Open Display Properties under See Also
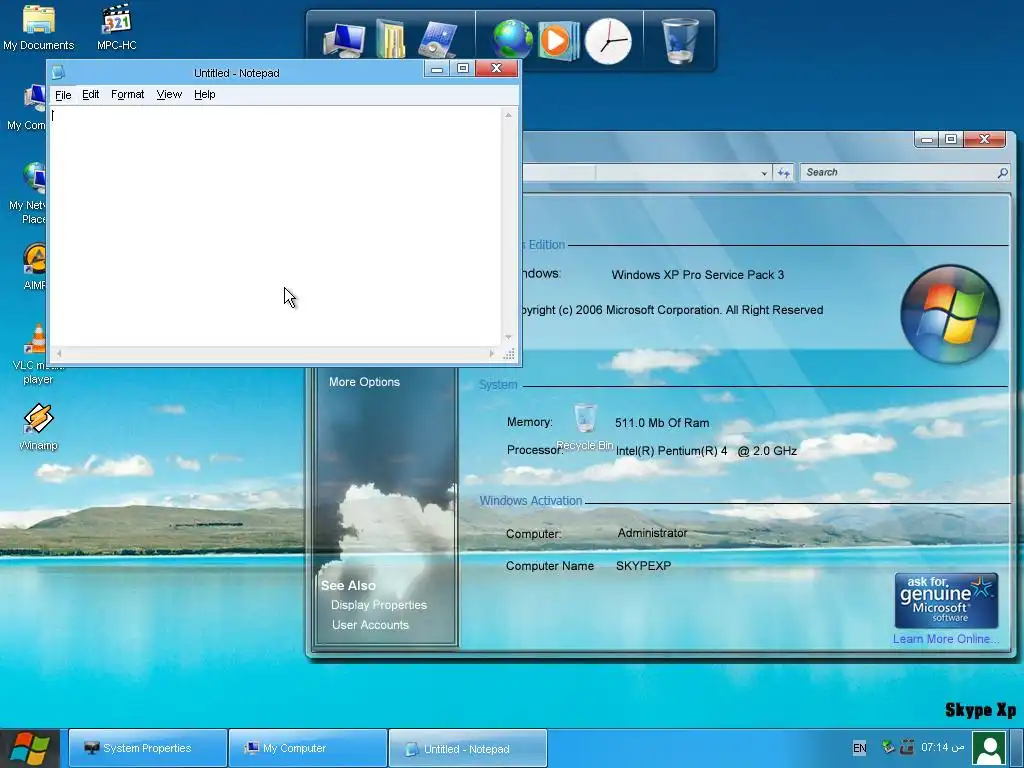The height and width of the screenshot is (768, 1024). tap(379, 605)
